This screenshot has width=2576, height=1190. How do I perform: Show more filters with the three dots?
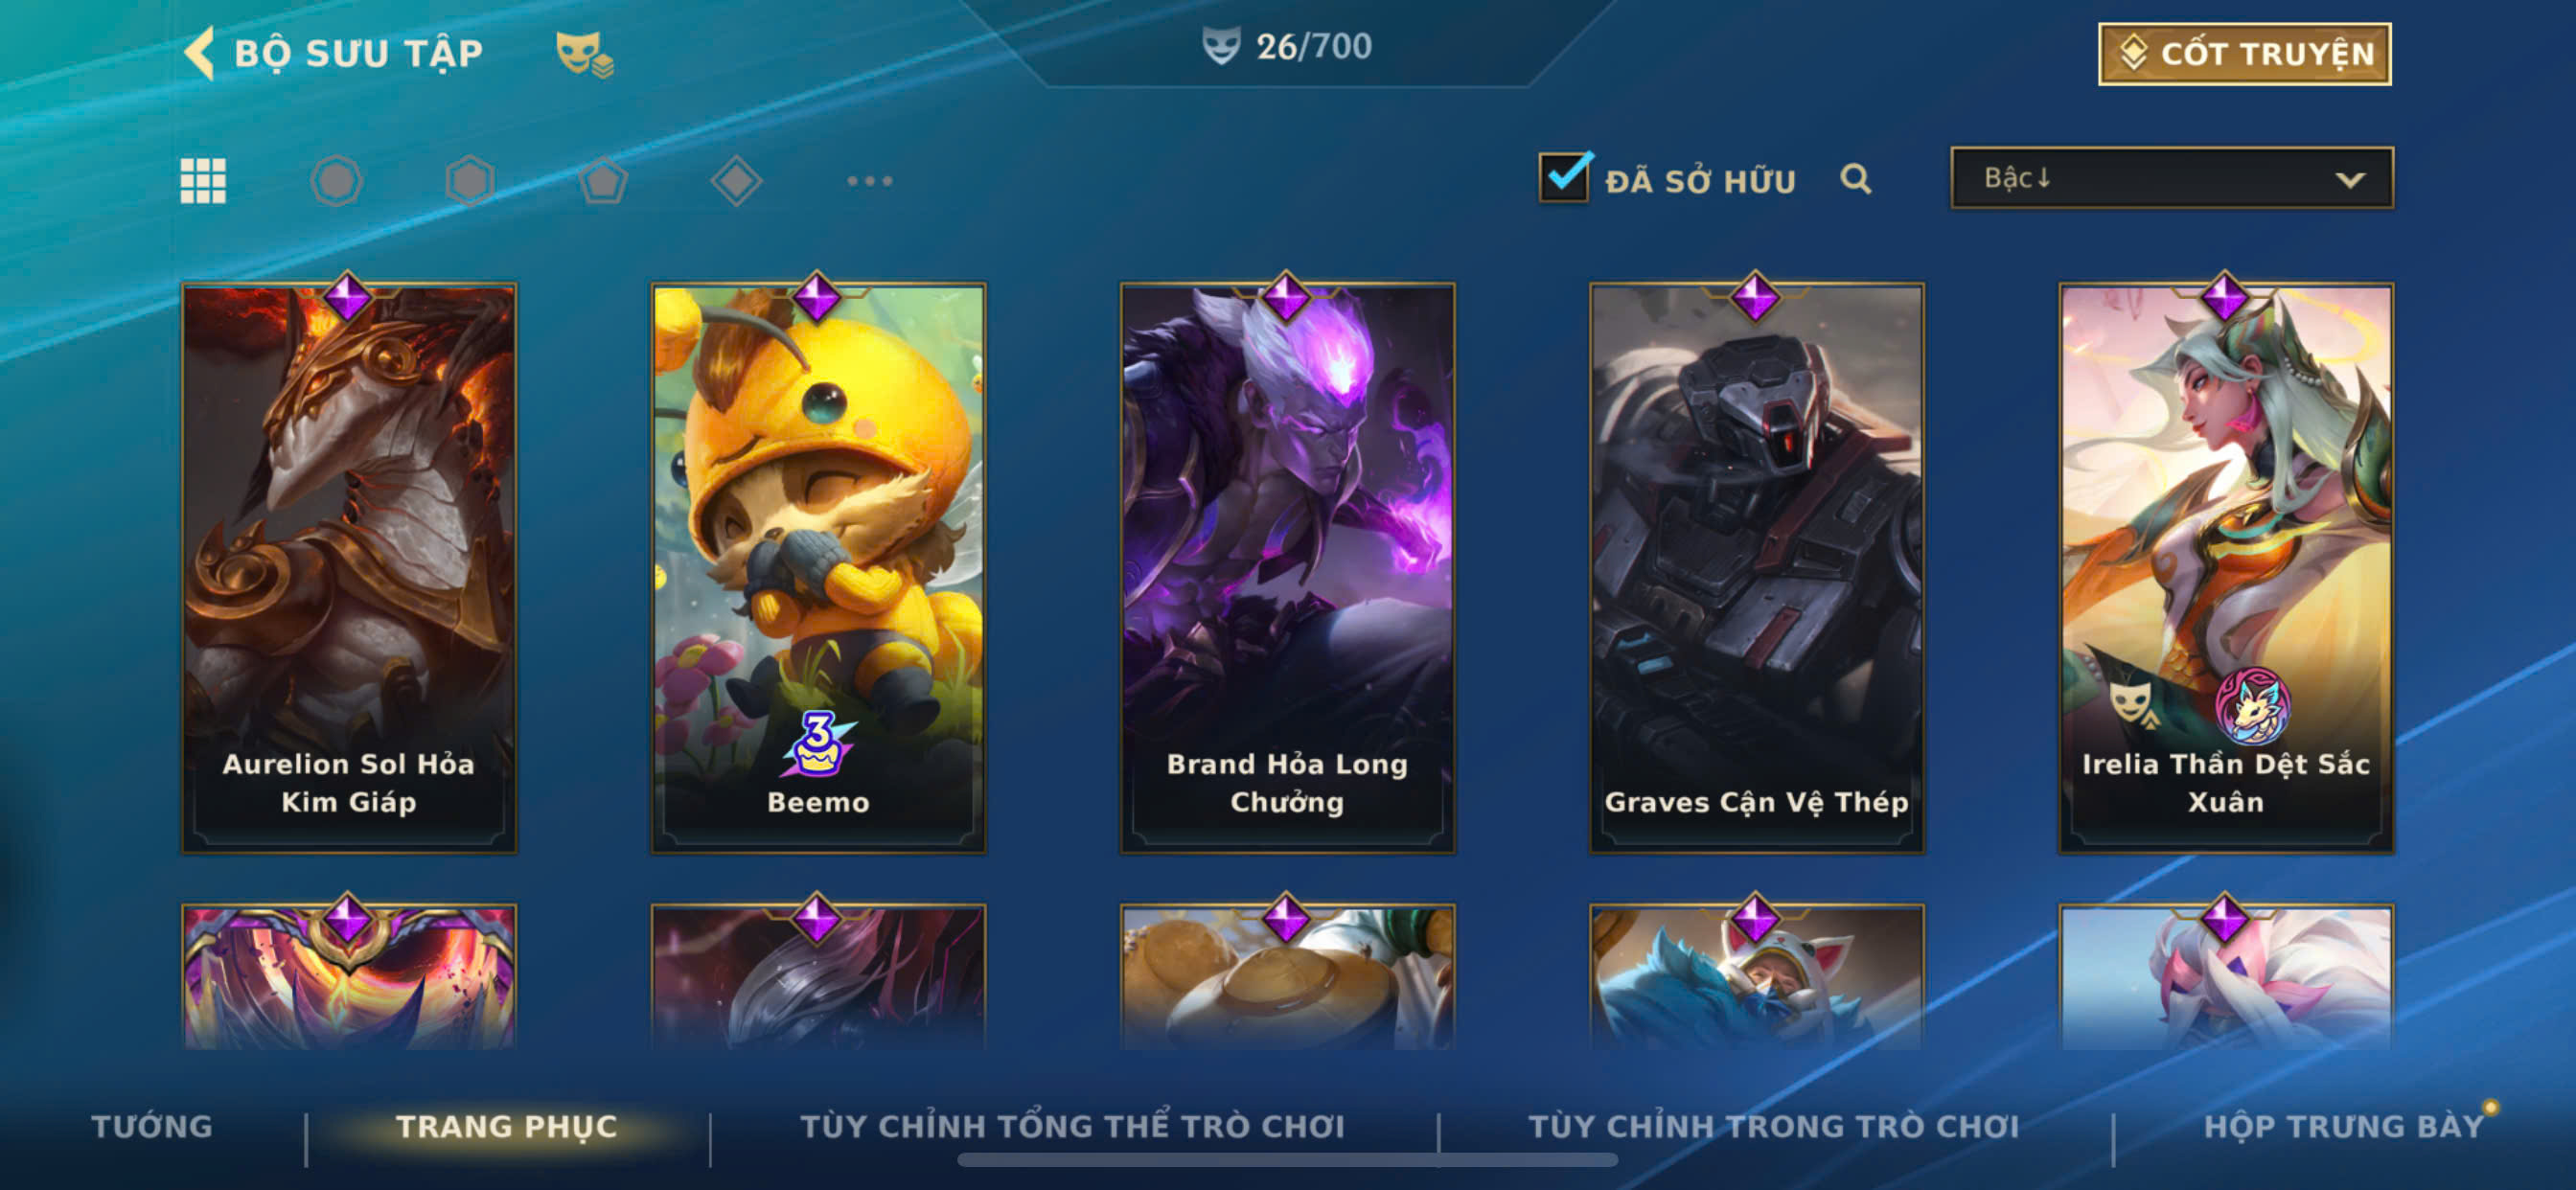click(869, 181)
